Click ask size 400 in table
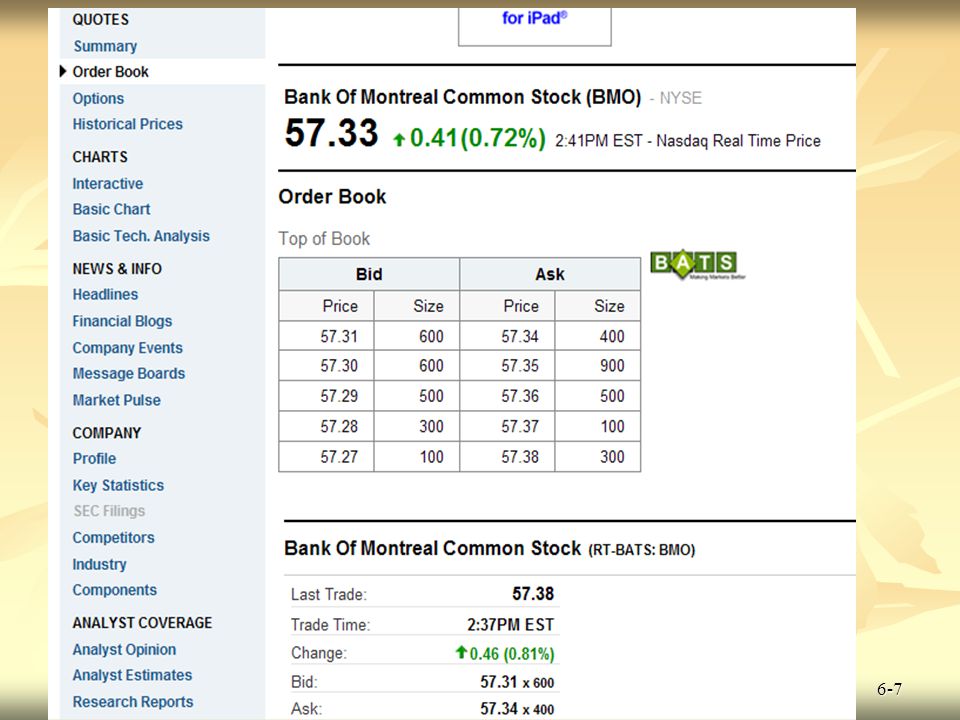The image size is (960, 720). click(598, 336)
